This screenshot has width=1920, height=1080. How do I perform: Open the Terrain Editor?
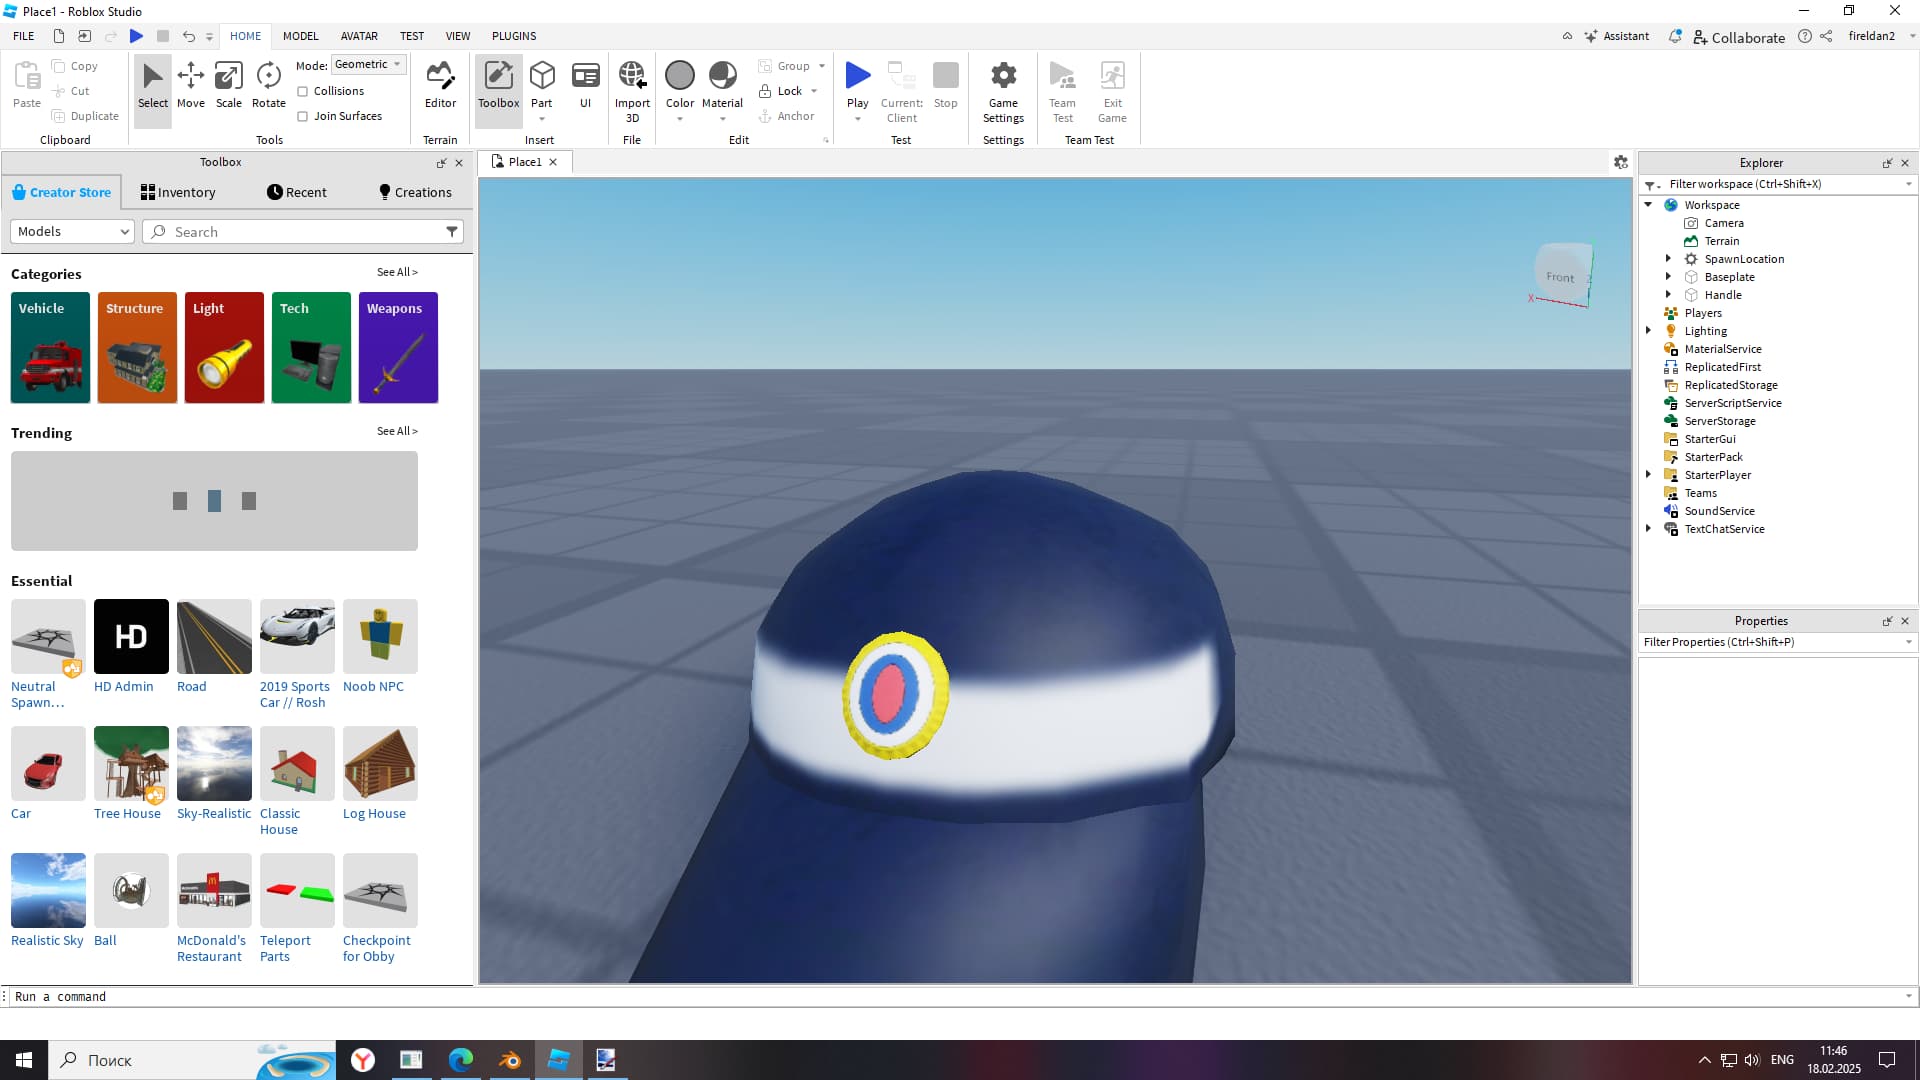pyautogui.click(x=440, y=86)
